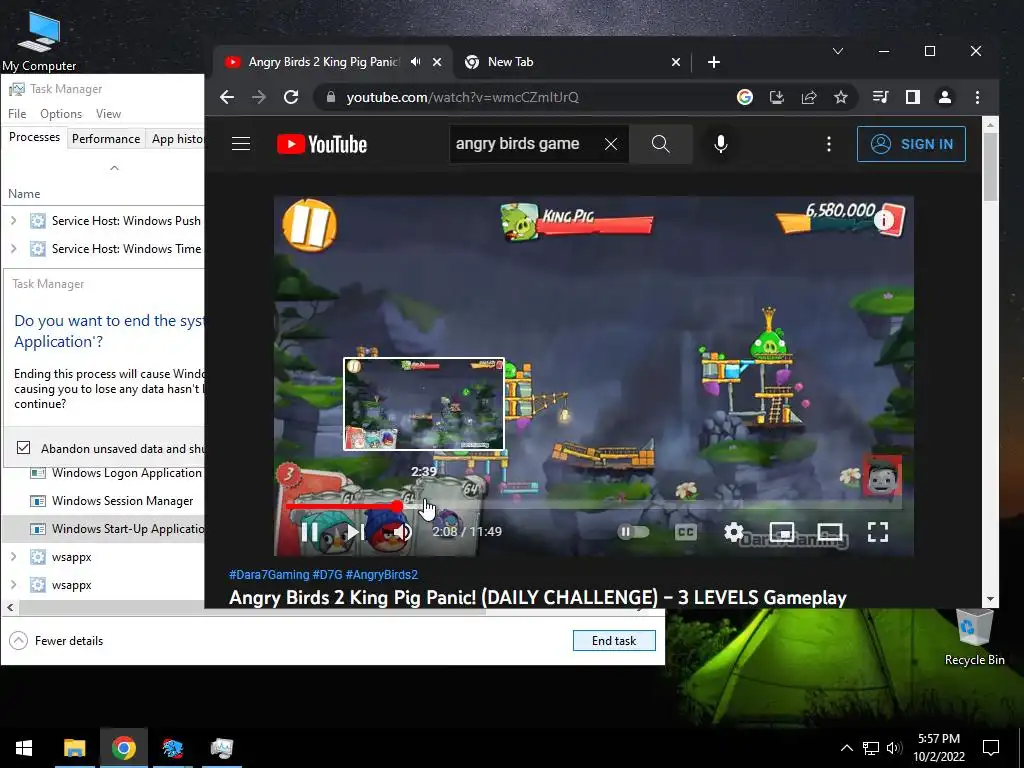Click End task button

(x=614, y=641)
